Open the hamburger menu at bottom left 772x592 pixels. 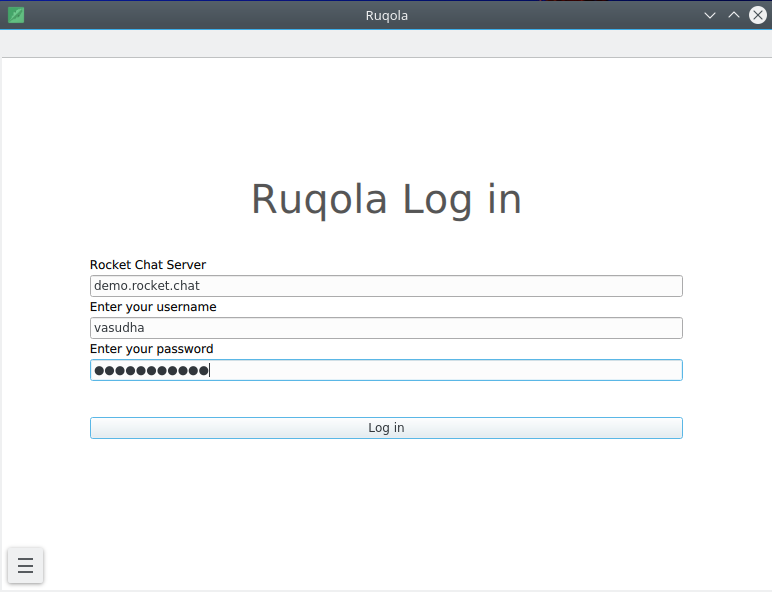click(26, 565)
